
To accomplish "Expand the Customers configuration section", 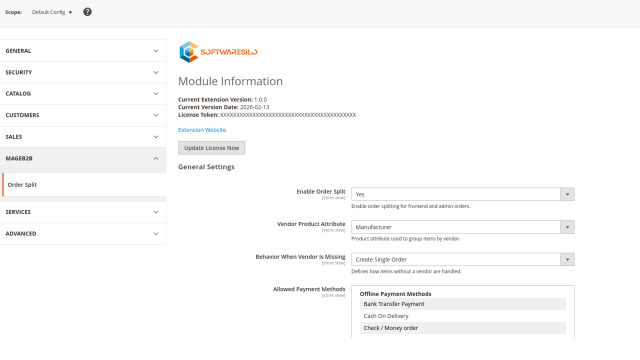I will pos(83,116).
